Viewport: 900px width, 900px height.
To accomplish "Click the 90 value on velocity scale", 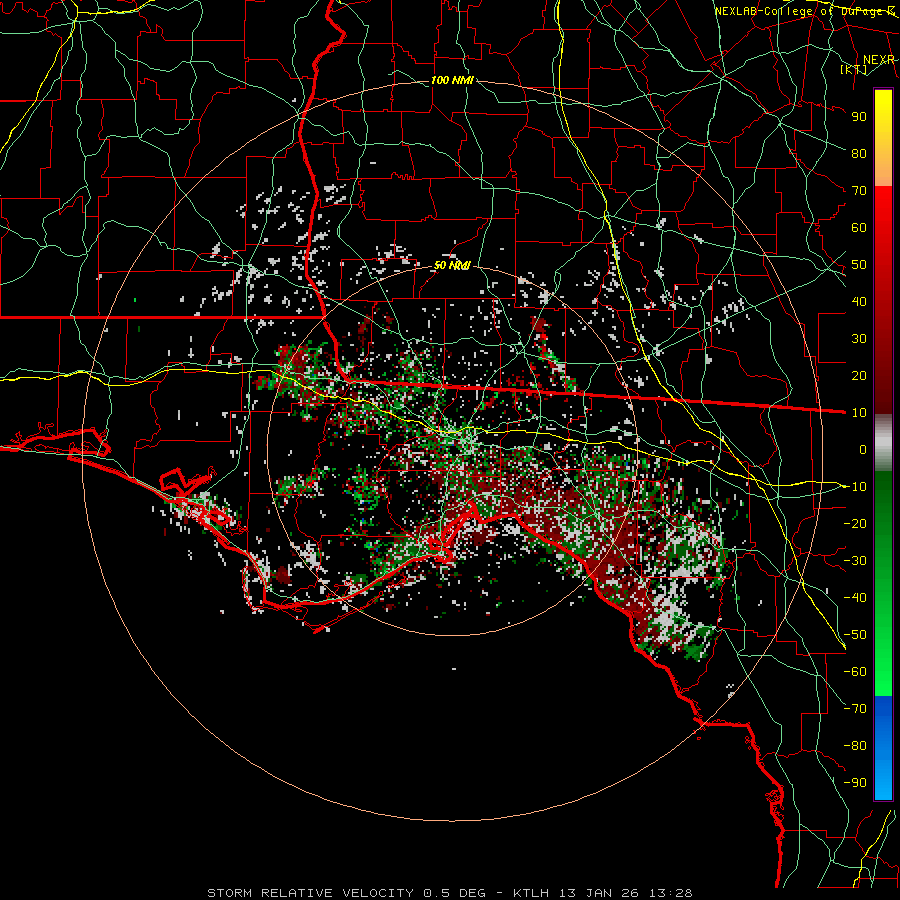I will [859, 117].
